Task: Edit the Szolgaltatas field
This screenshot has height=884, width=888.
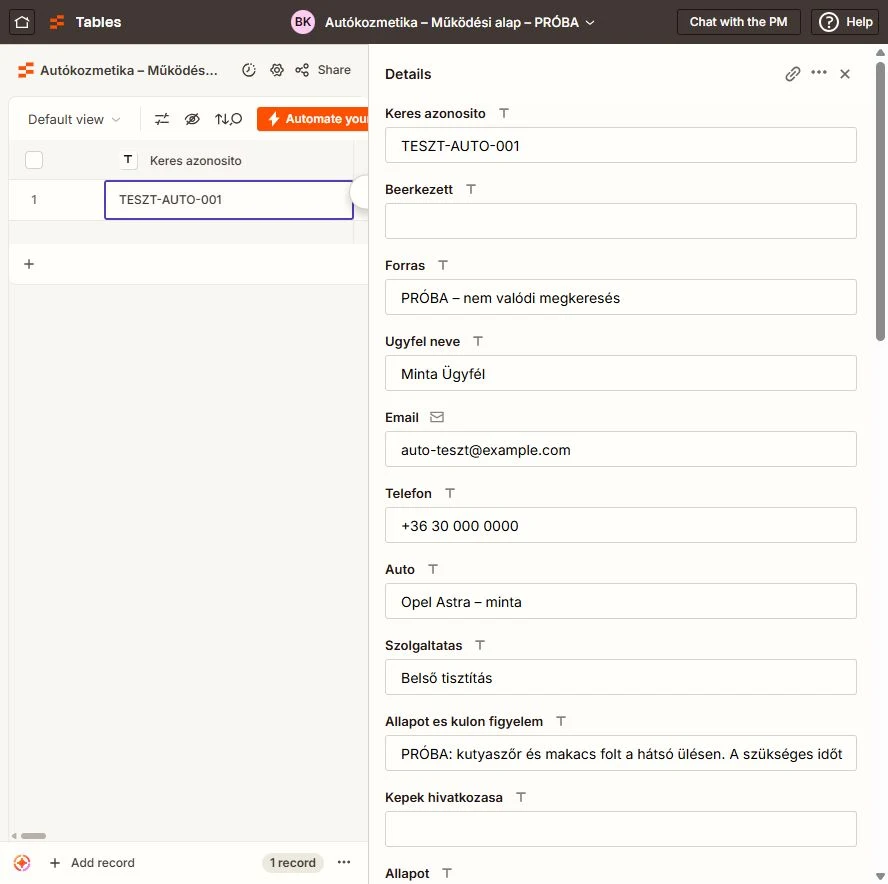Action: point(621,677)
